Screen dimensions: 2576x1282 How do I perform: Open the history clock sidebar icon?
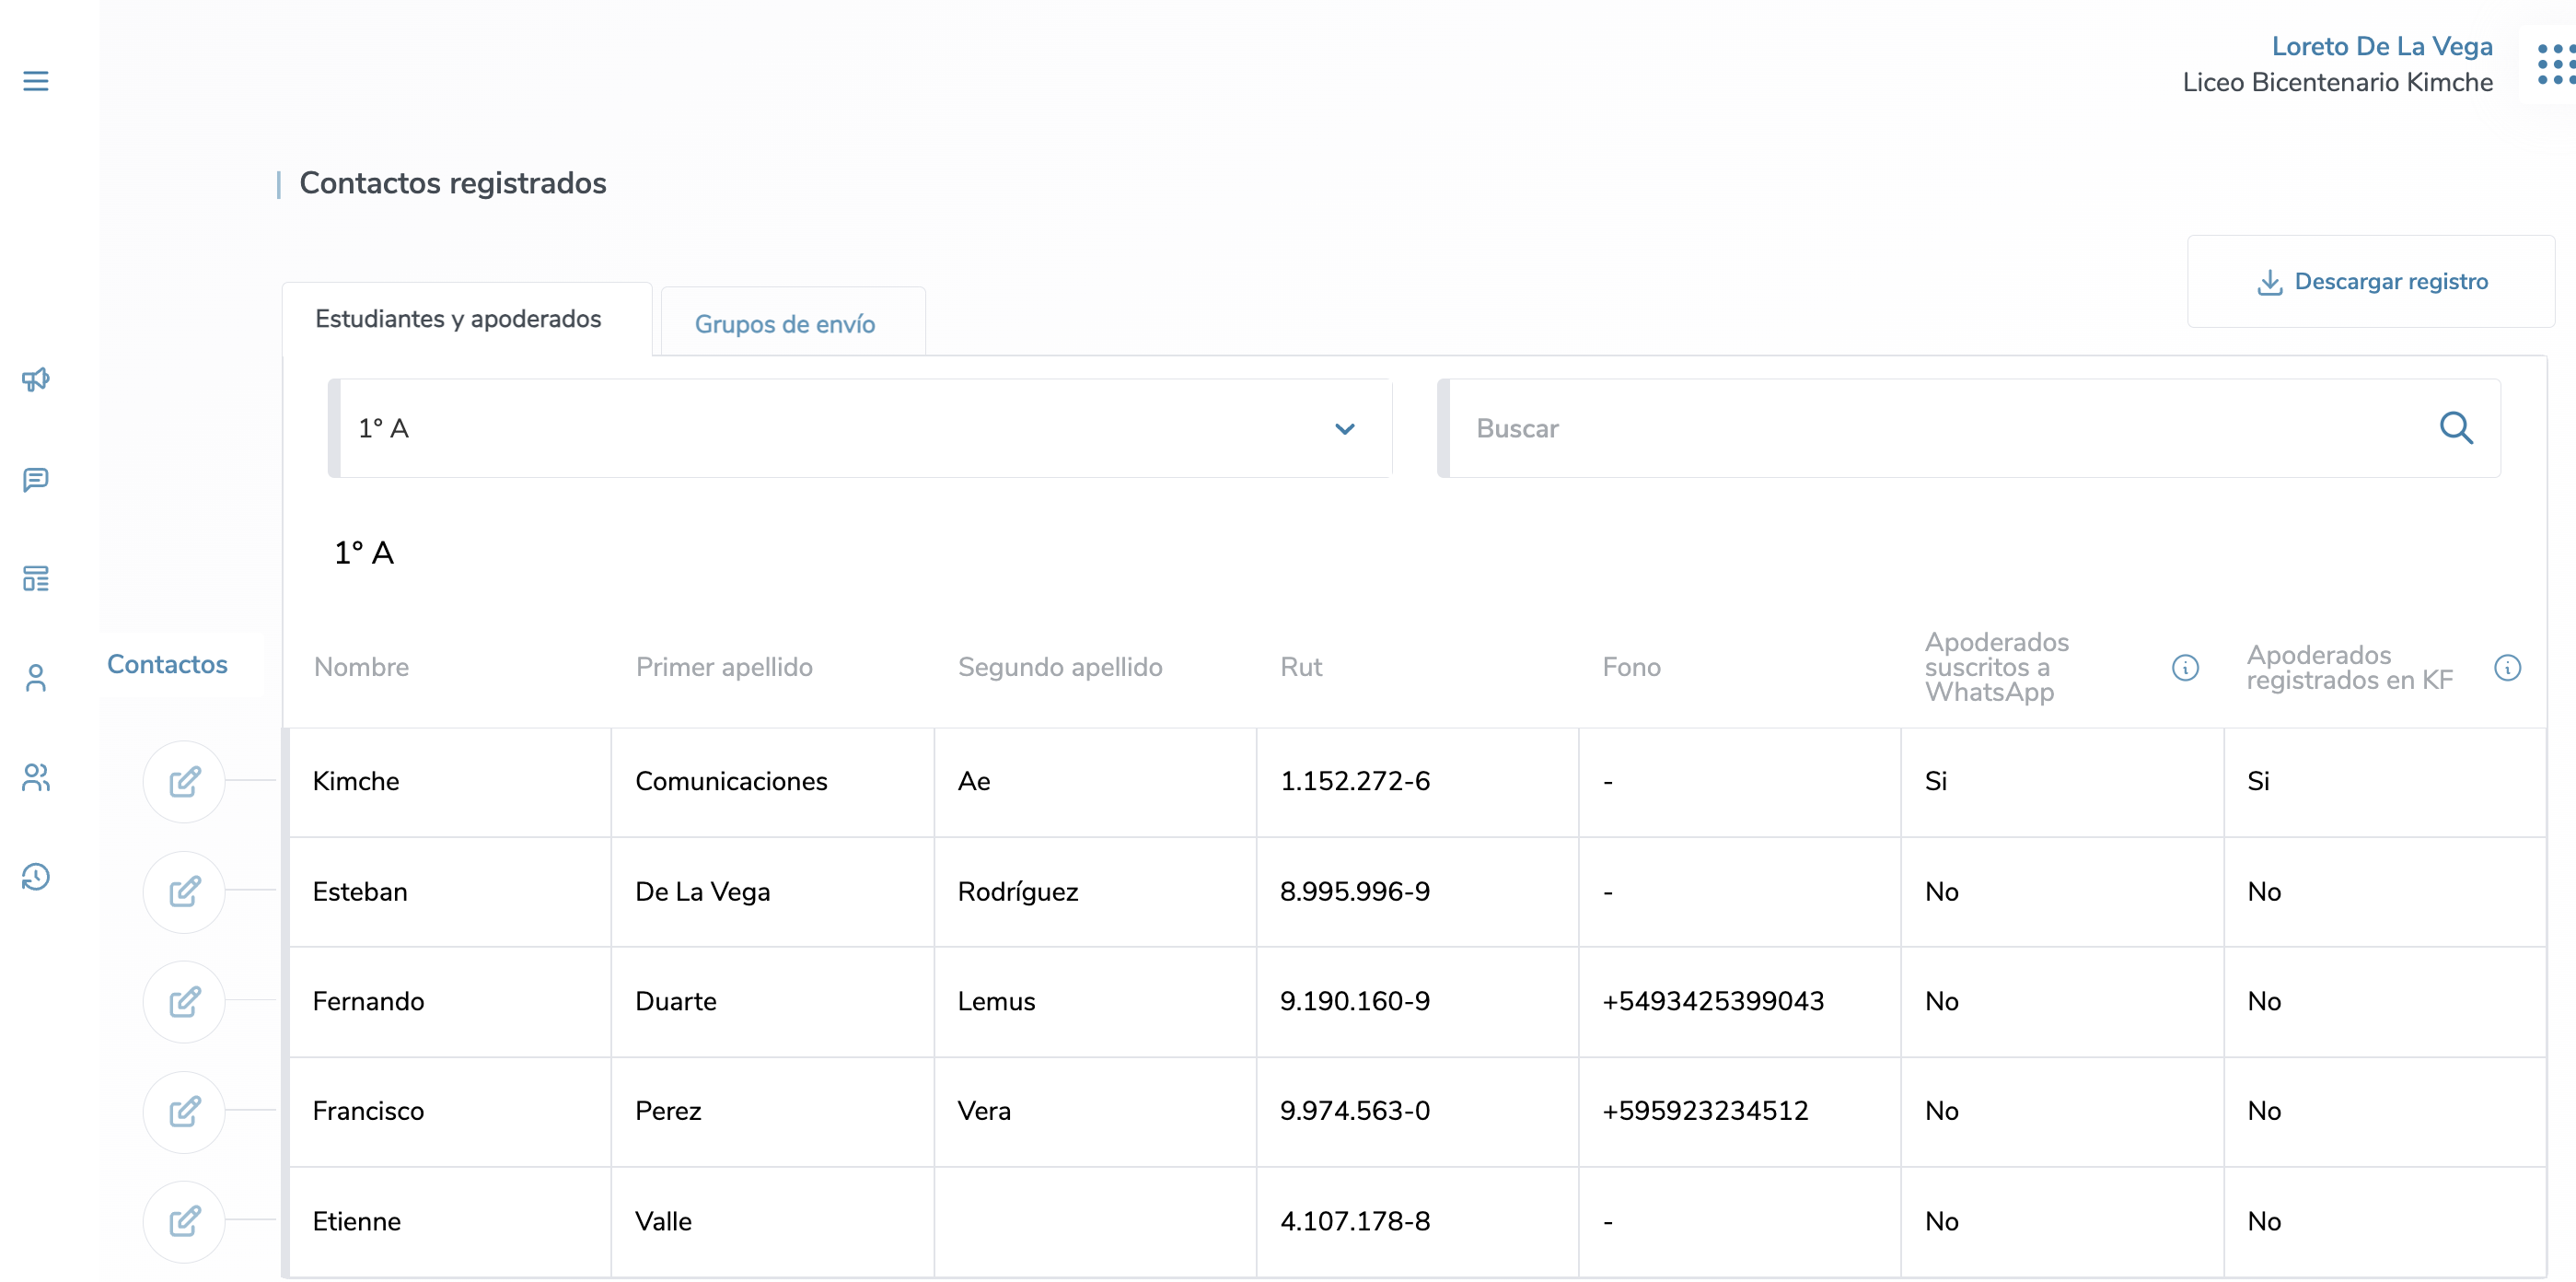[x=36, y=877]
